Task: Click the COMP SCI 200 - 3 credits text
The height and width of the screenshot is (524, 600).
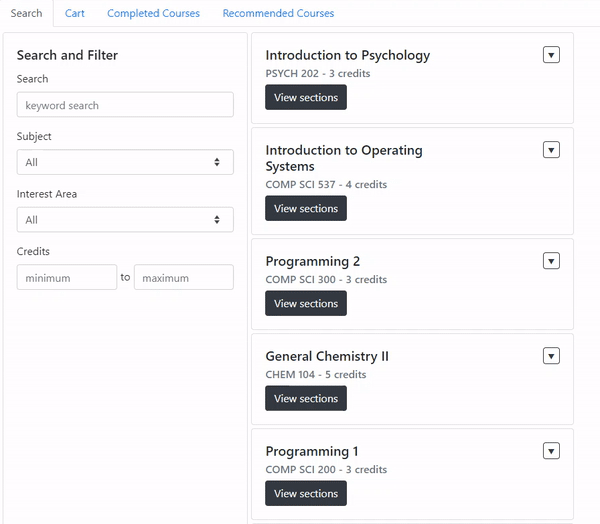Action: click(326, 469)
